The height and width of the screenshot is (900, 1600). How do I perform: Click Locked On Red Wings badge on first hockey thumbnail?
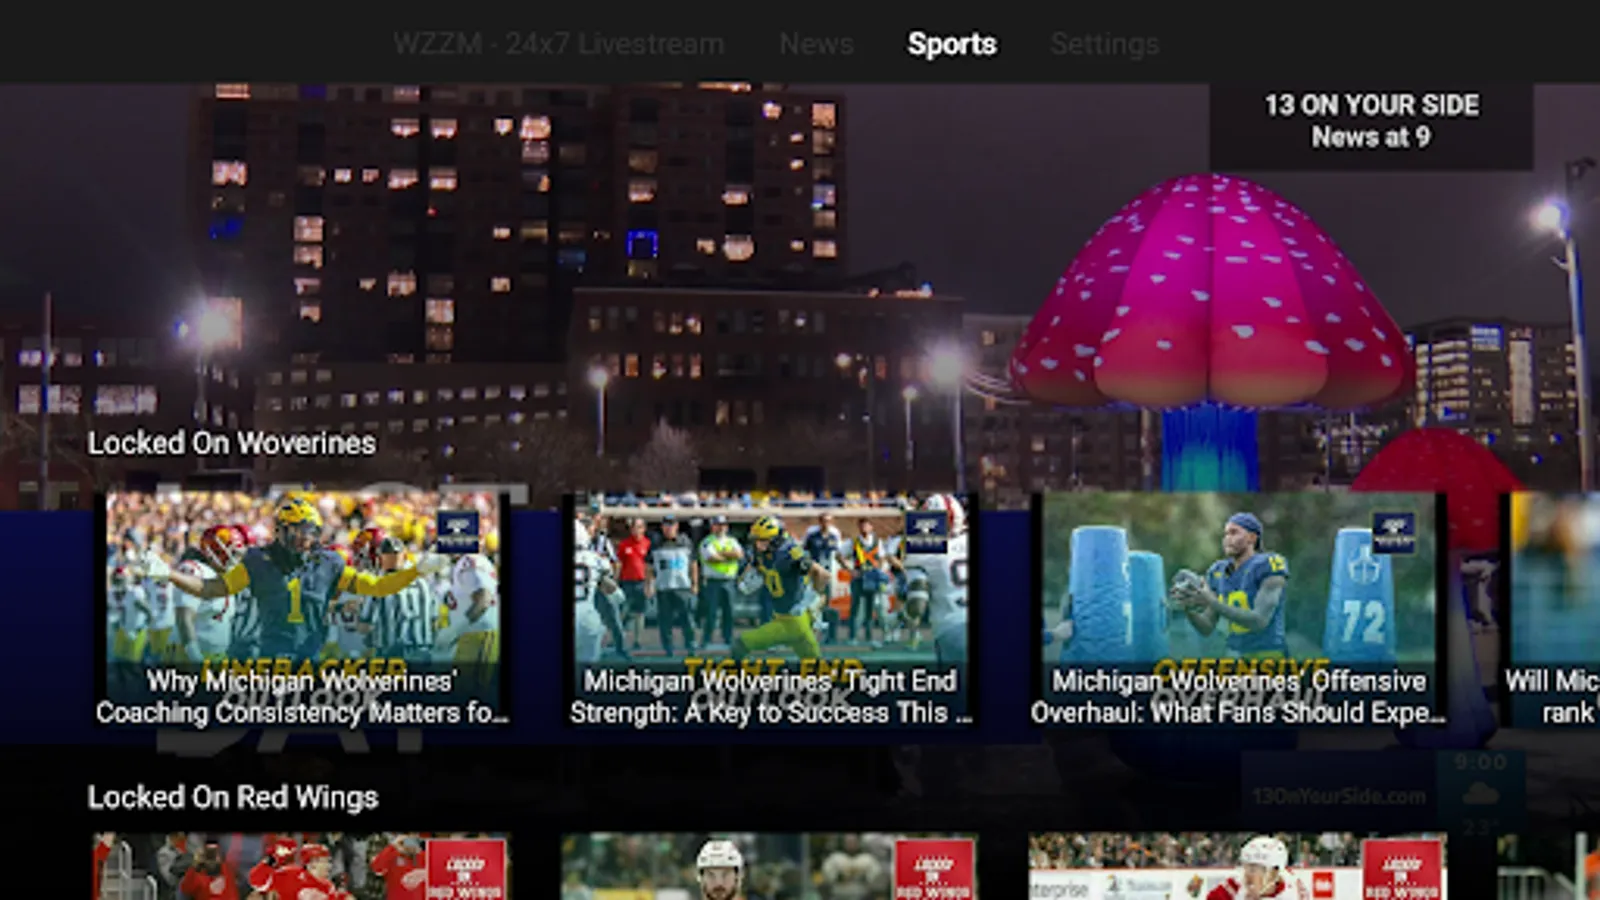[465, 869]
